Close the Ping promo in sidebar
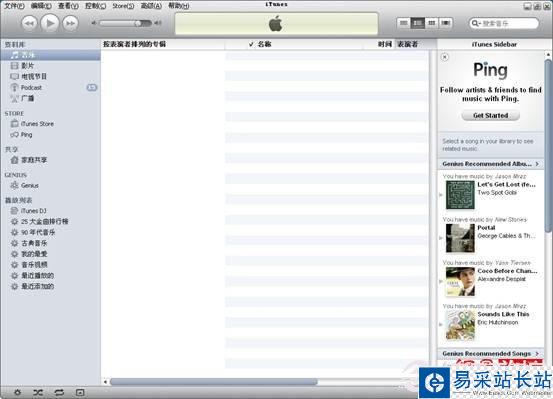553x399 pixels. click(445, 57)
